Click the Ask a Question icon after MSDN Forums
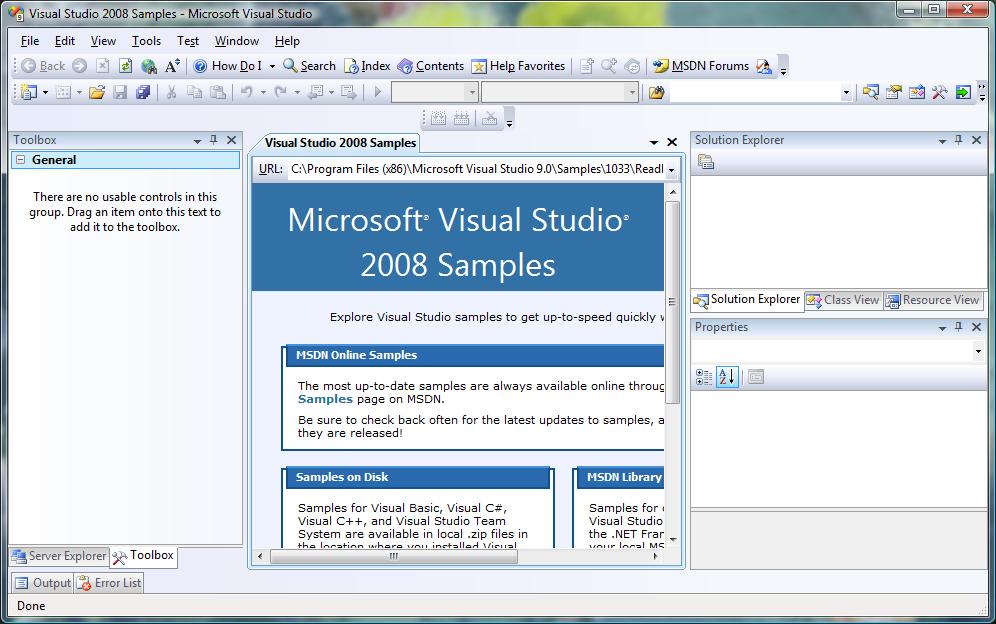 tap(764, 66)
